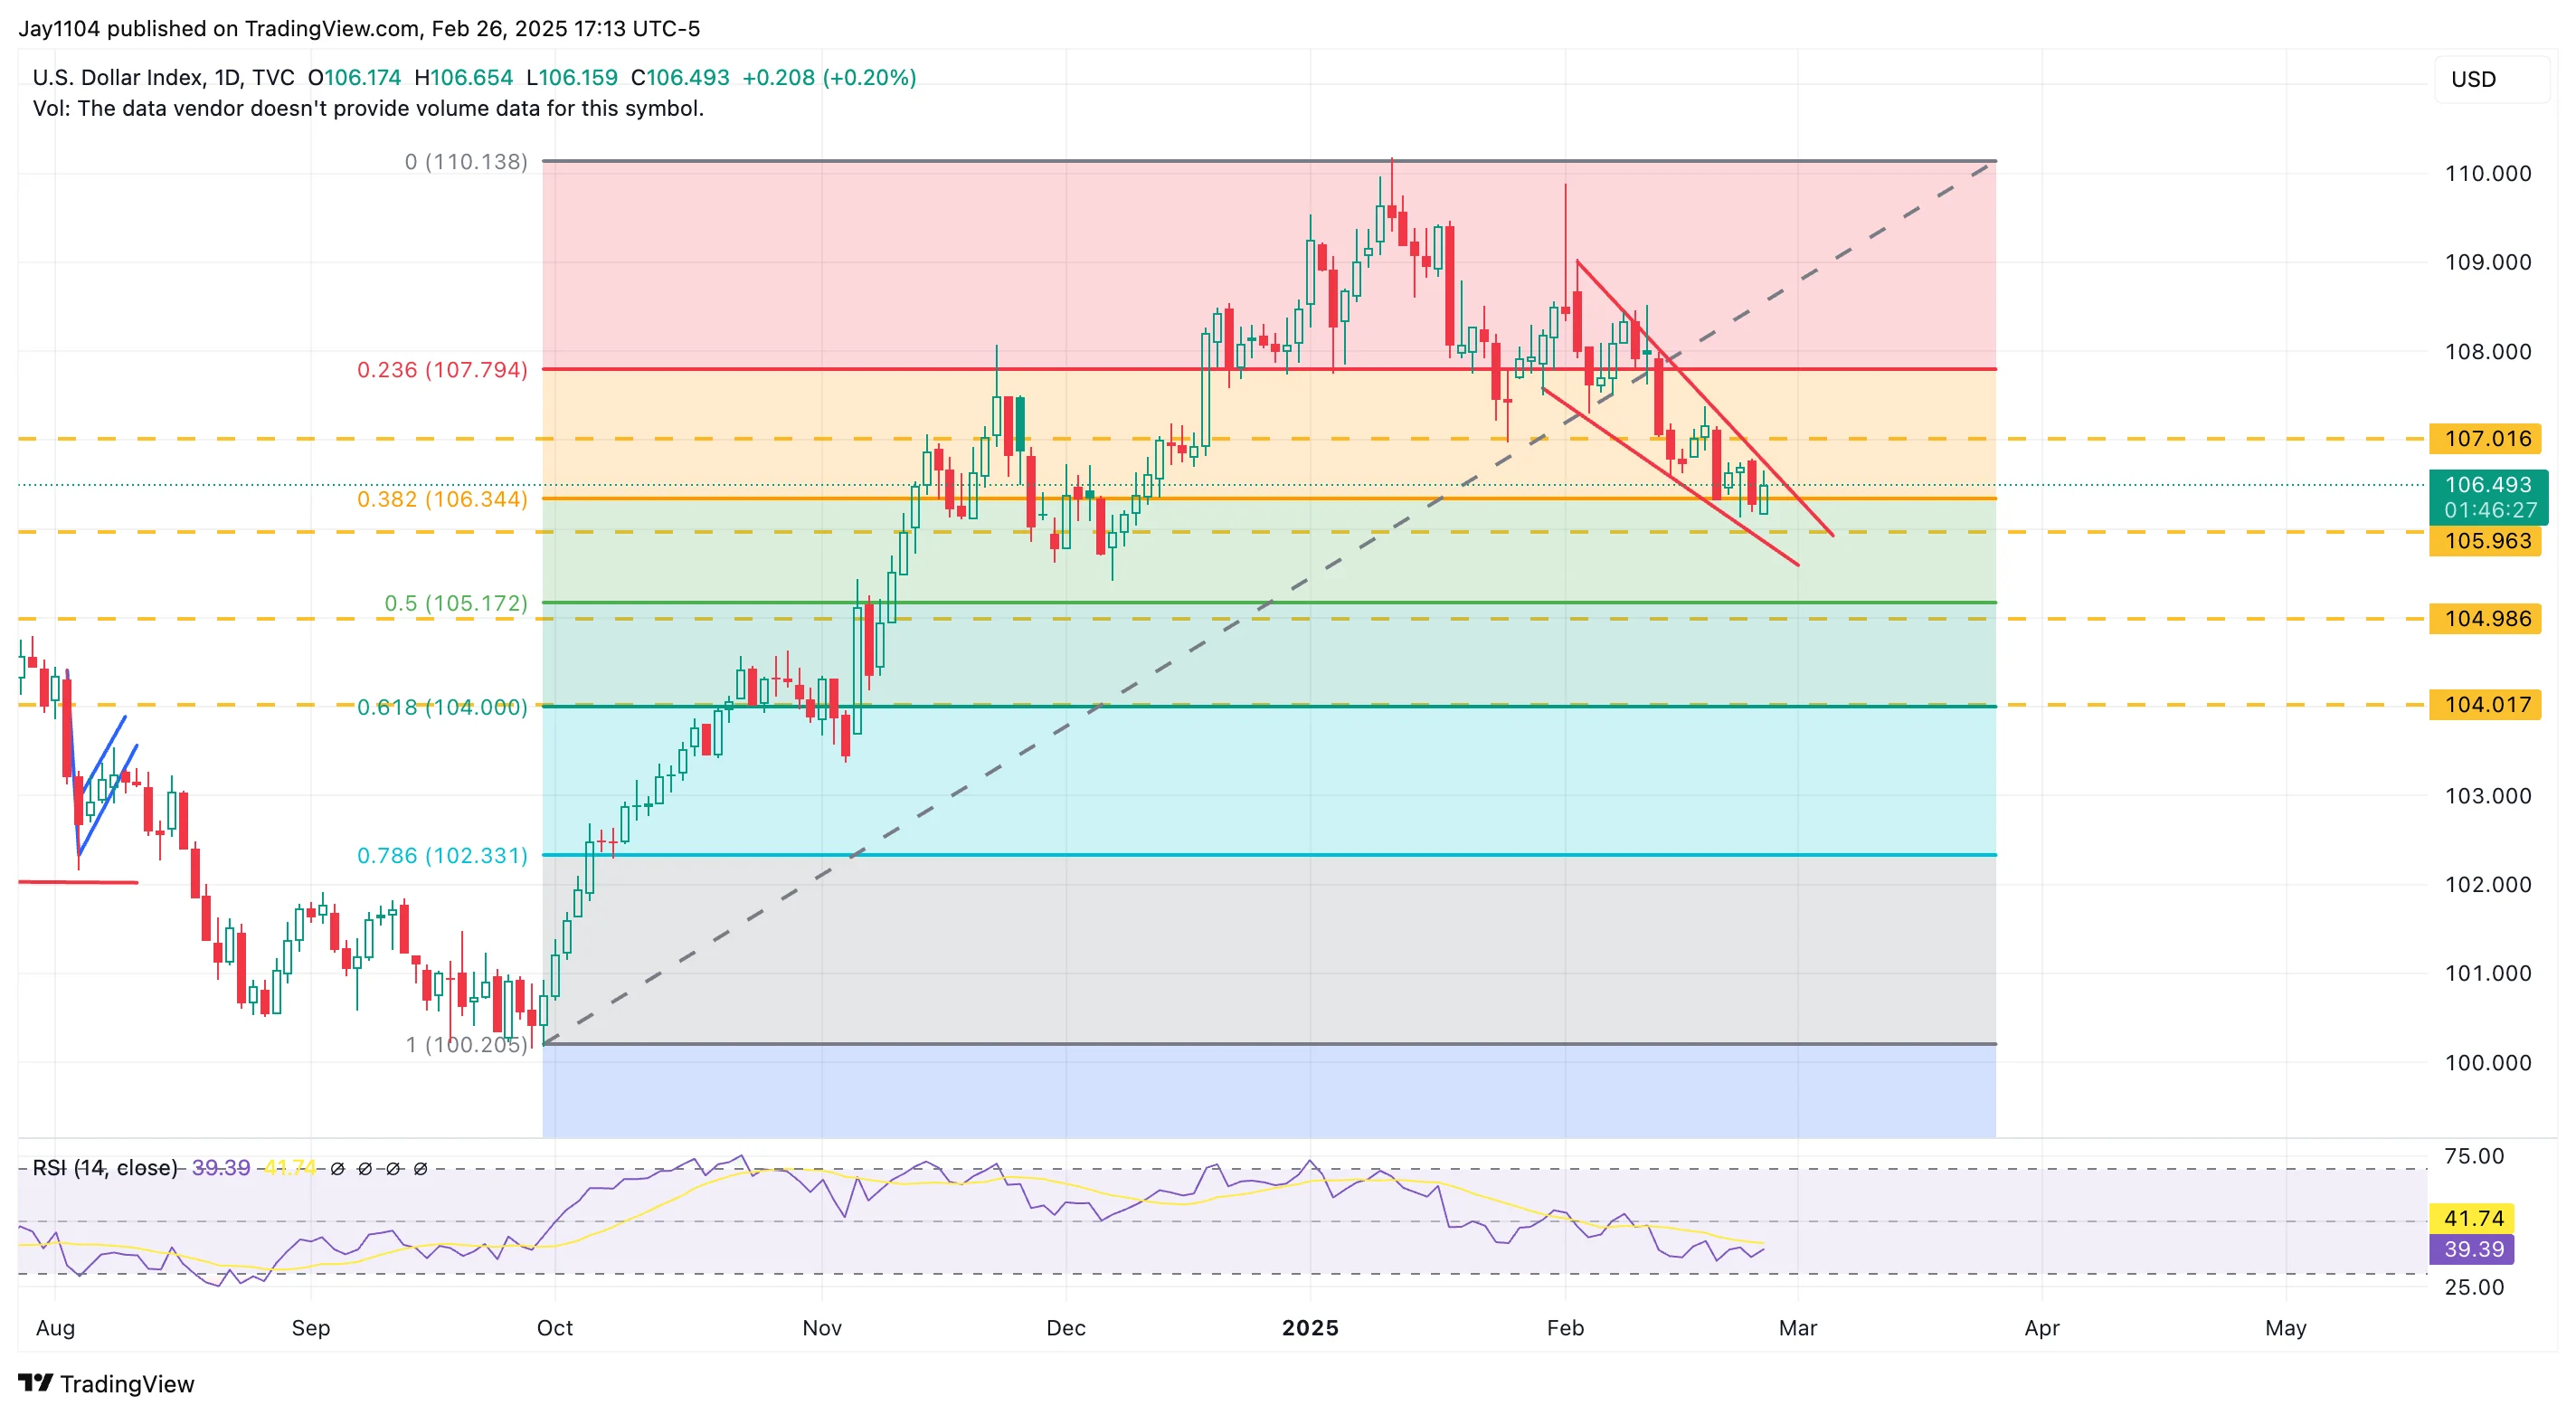
Task: Select the 0.236 (107.794) Fibonacci level label
Action: [442, 370]
